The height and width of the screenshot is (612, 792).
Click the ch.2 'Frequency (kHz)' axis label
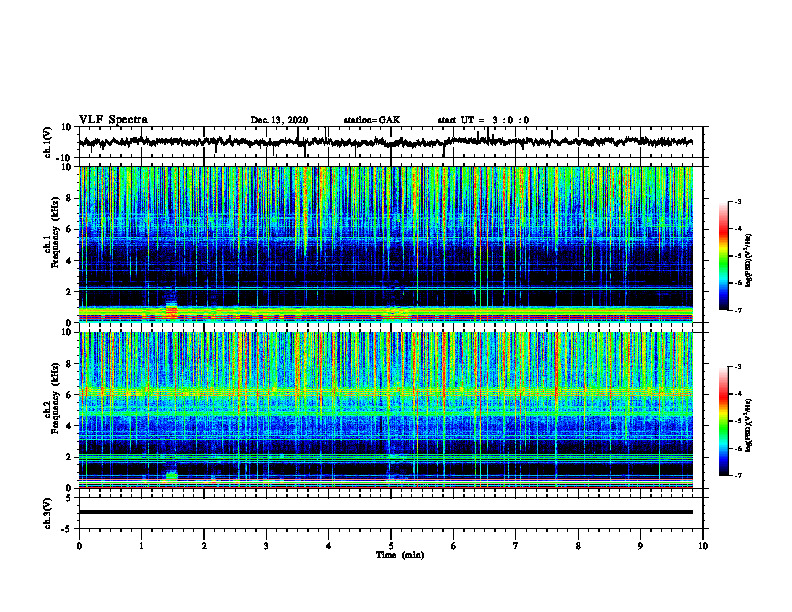[x=55, y=398]
